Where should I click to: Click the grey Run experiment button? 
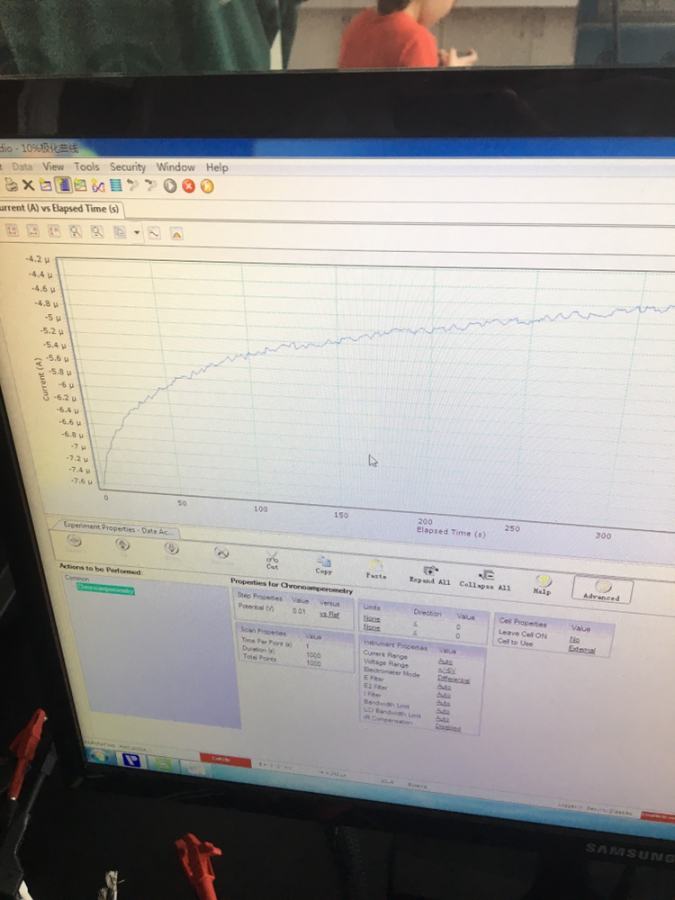click(170, 186)
